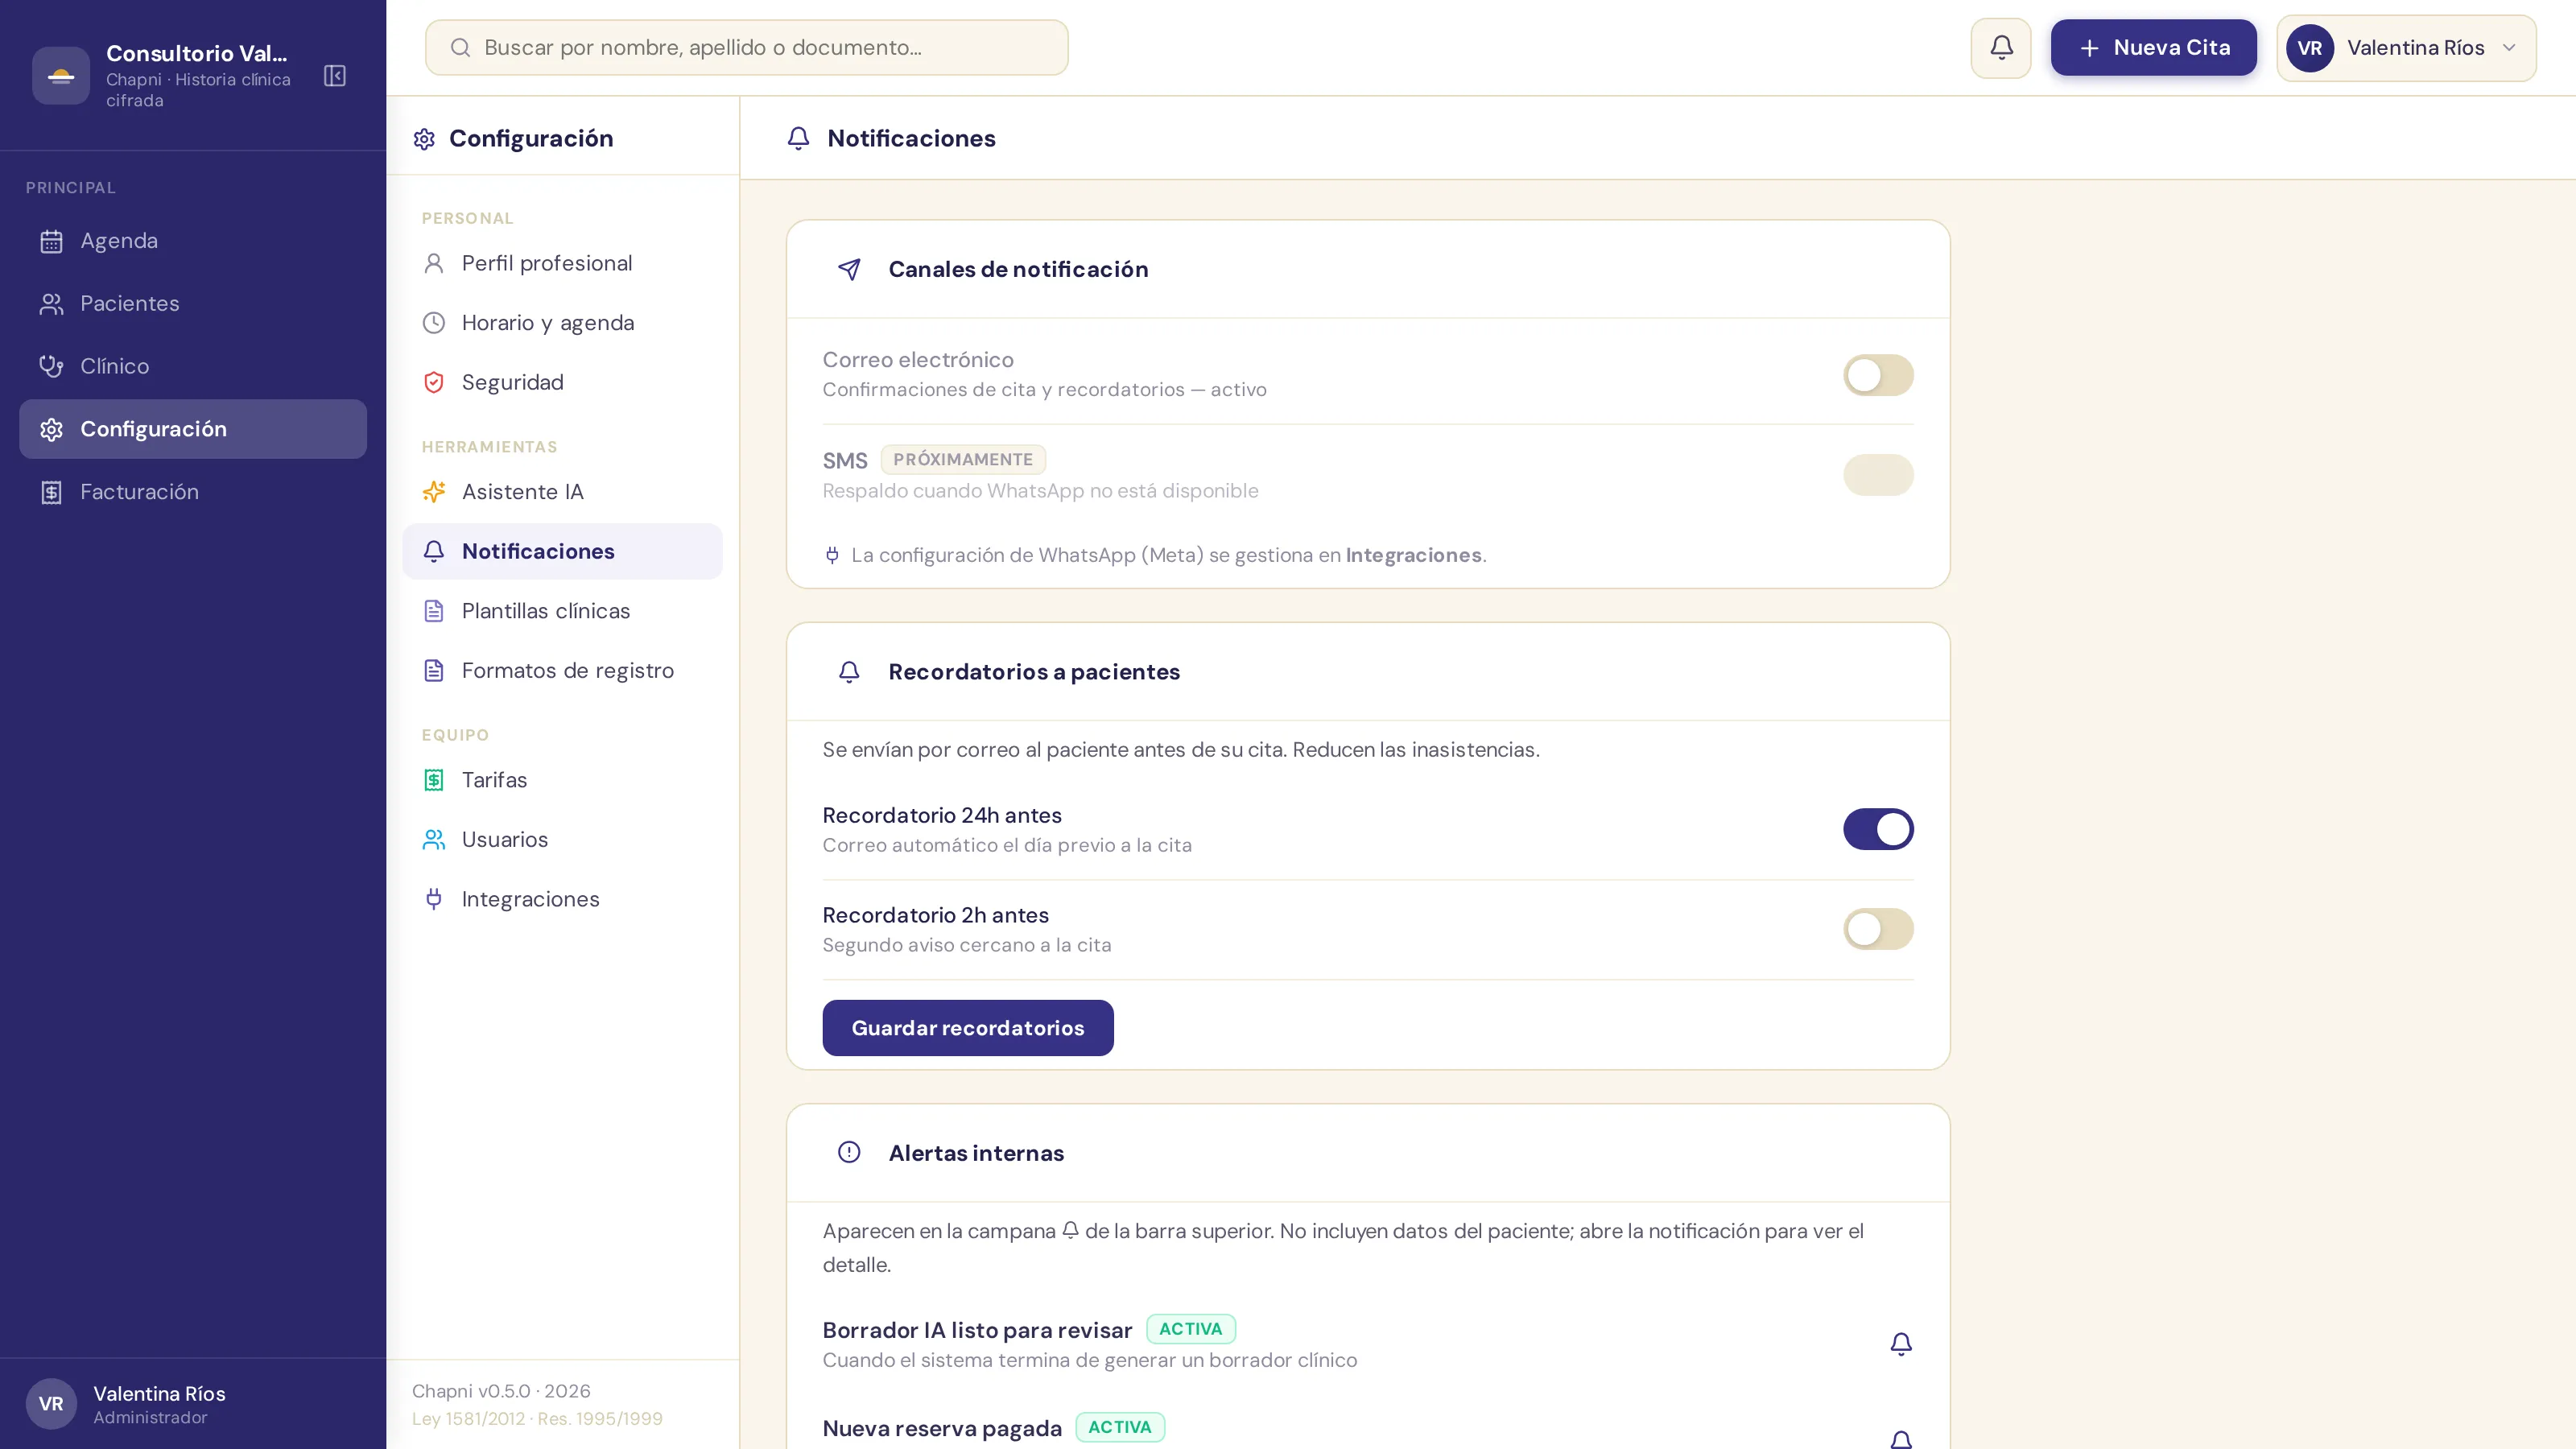Open notifications bell in top bar

(x=2001, y=48)
